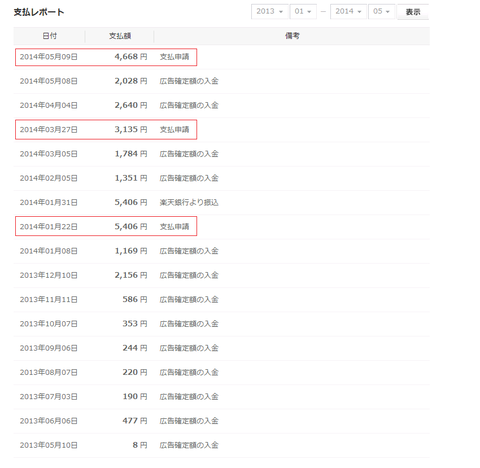480x468 pixels.
Task: Open the end month 05 dropdown
Action: [381, 12]
